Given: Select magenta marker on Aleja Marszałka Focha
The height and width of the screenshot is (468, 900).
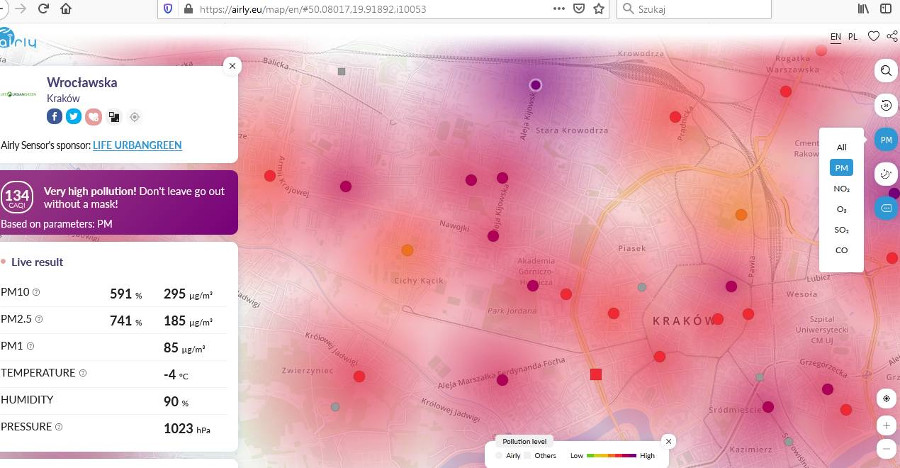Looking at the screenshot, I should 502,380.
